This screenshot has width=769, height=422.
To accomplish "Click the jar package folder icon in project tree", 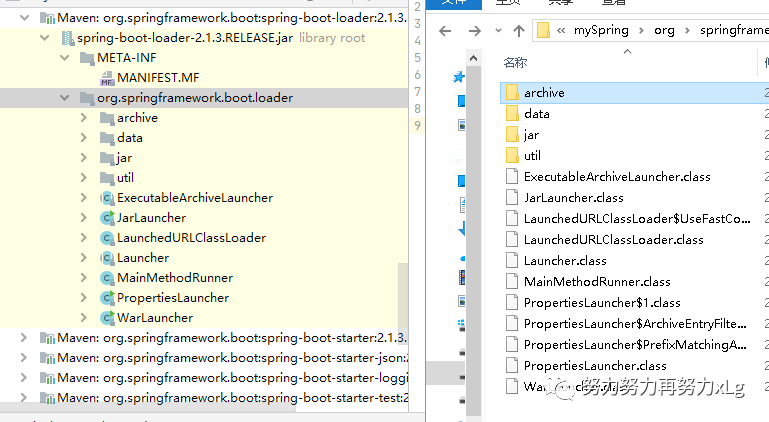I will coord(107,158).
